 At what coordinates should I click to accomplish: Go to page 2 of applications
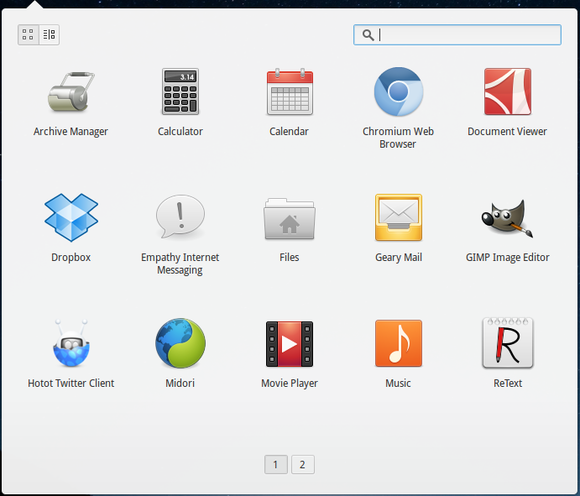coord(303,464)
